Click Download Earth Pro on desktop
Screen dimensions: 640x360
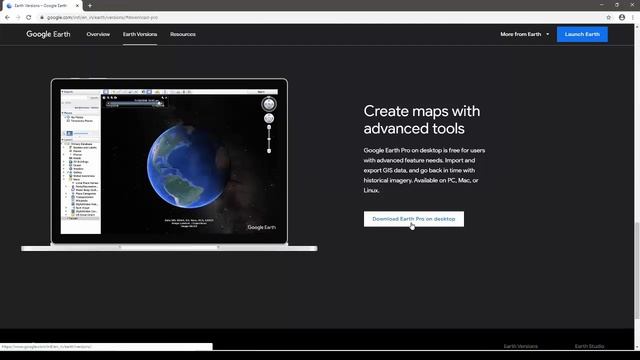413,219
